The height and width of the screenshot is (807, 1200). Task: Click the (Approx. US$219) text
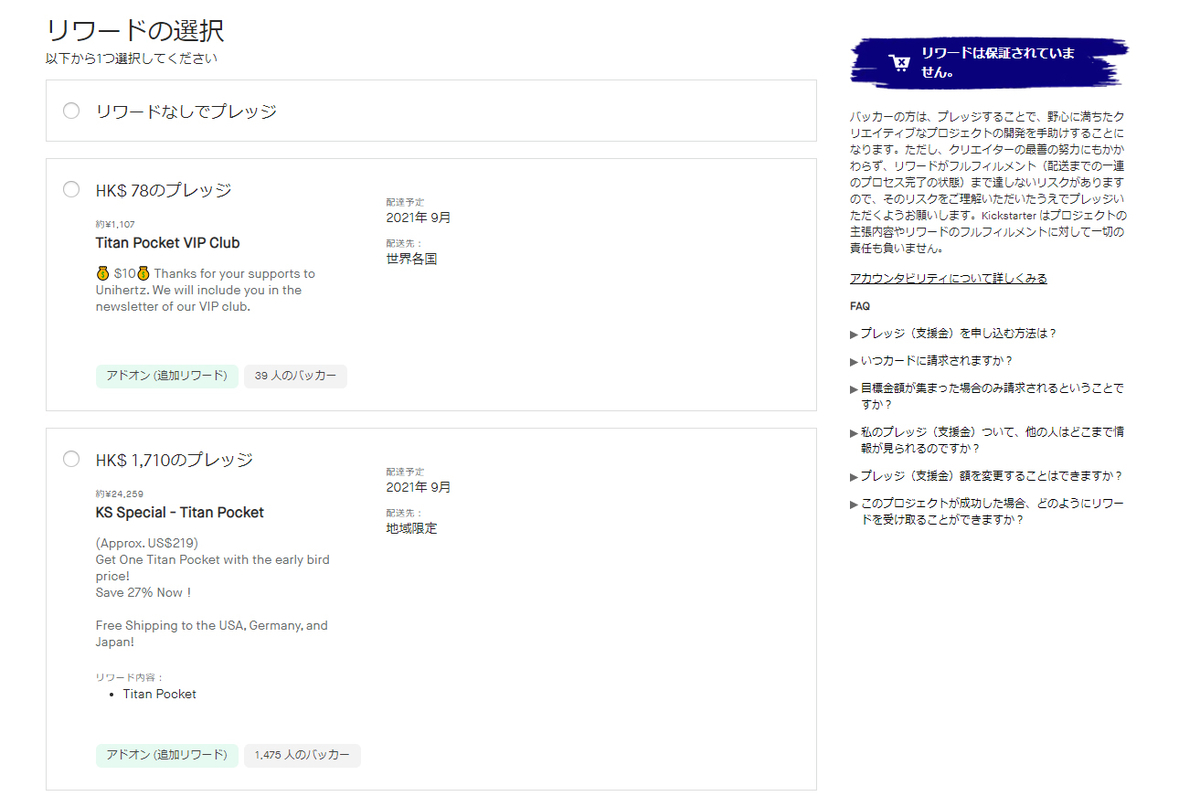[x=147, y=543]
